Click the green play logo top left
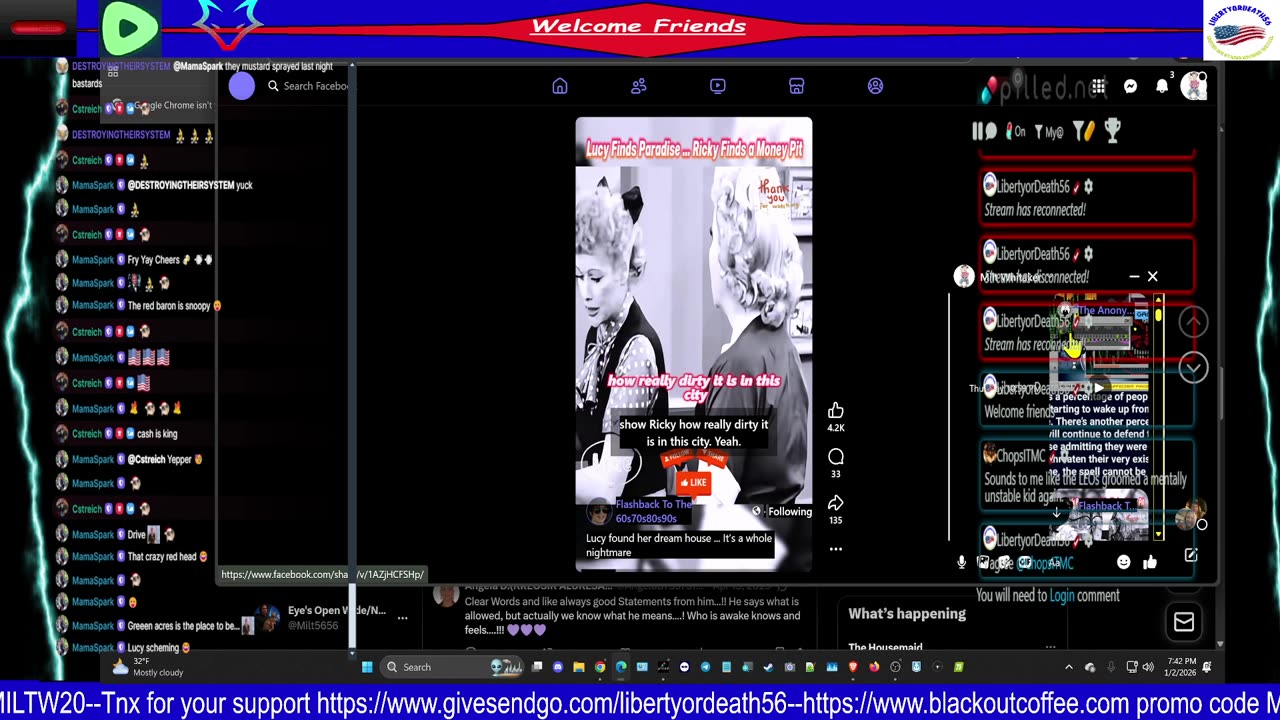This screenshot has height=720, width=1280. [x=130, y=27]
